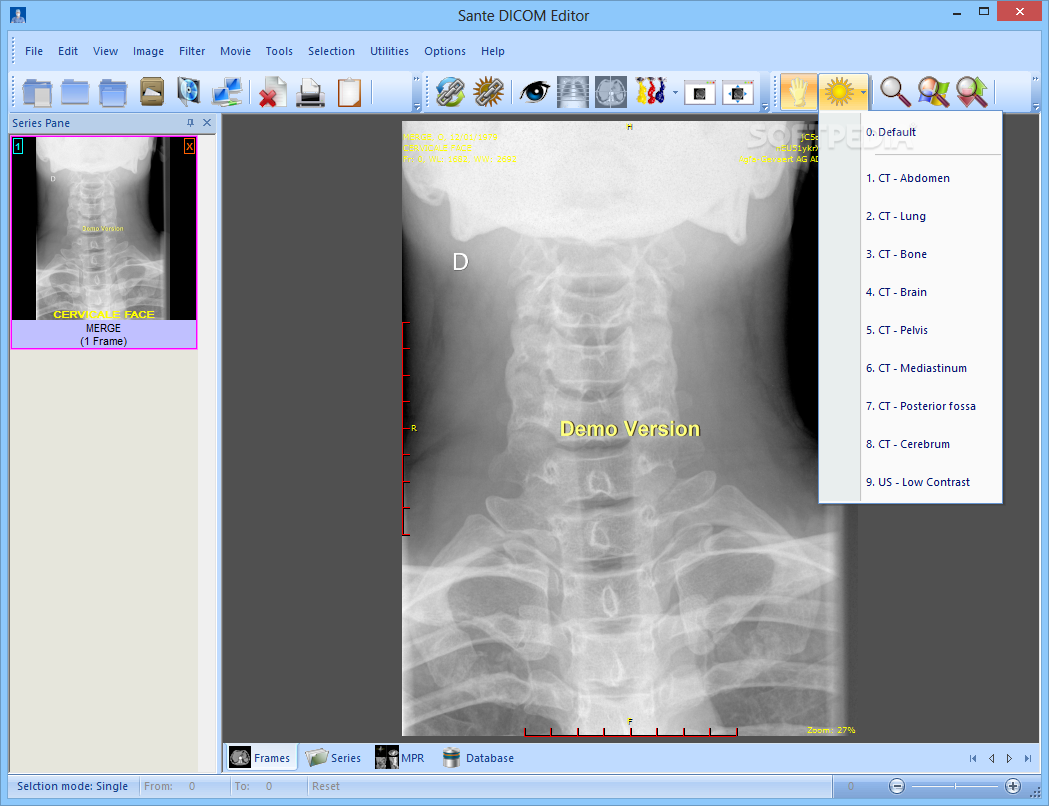Open the Selection menu
The image size is (1049, 806).
pos(331,51)
